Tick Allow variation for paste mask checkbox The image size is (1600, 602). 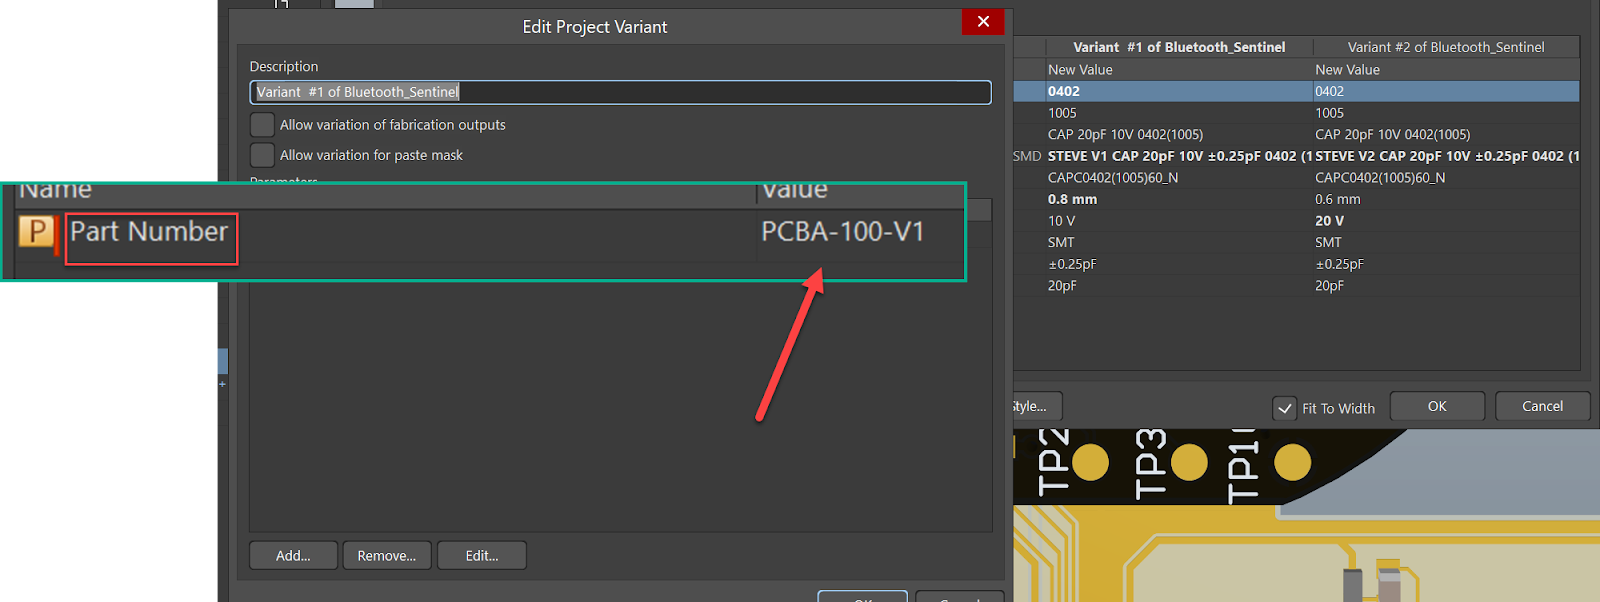[262, 155]
